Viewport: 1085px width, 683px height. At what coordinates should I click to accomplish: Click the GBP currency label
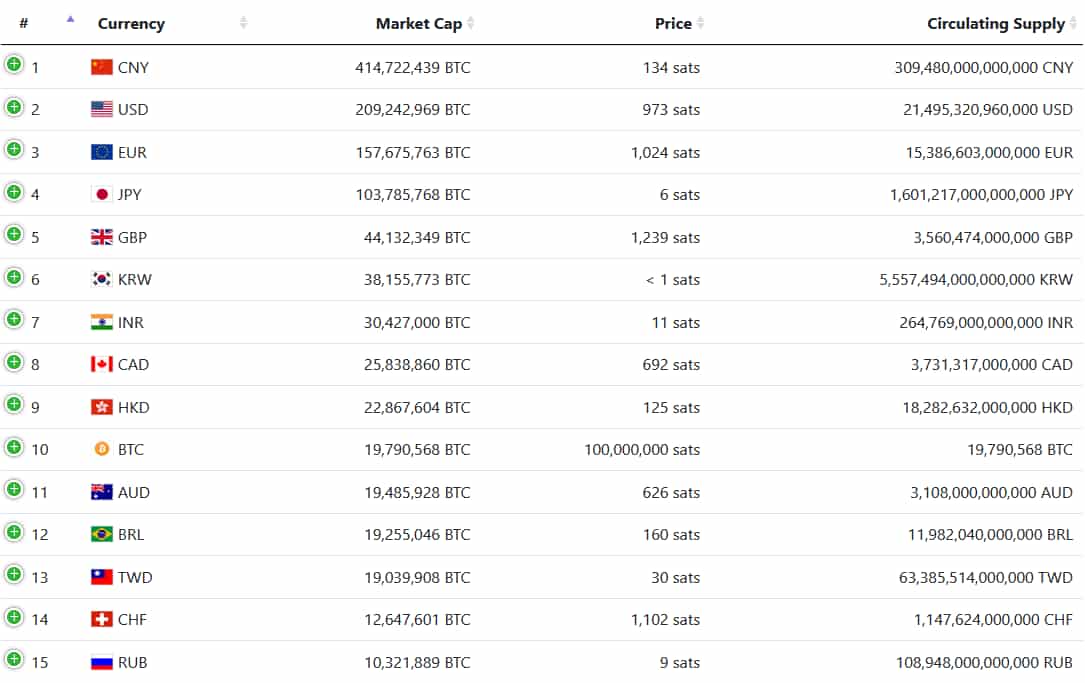[x=133, y=237]
